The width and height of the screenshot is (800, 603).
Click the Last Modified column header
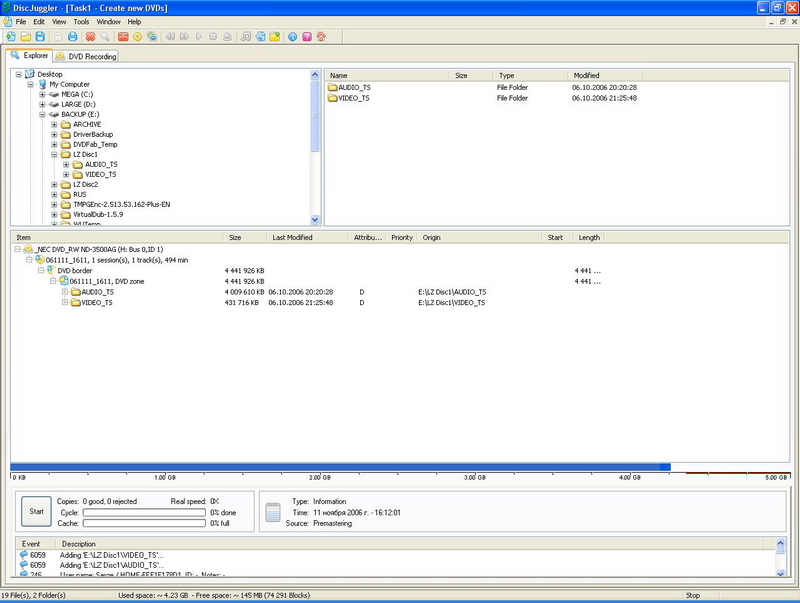306,238
